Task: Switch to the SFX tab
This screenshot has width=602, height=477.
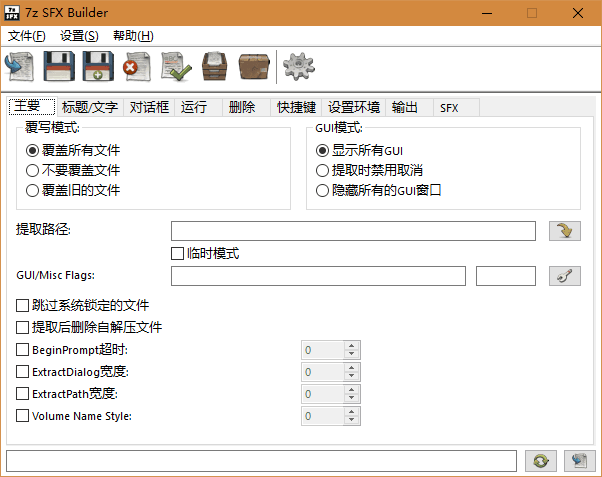Action: [x=456, y=108]
